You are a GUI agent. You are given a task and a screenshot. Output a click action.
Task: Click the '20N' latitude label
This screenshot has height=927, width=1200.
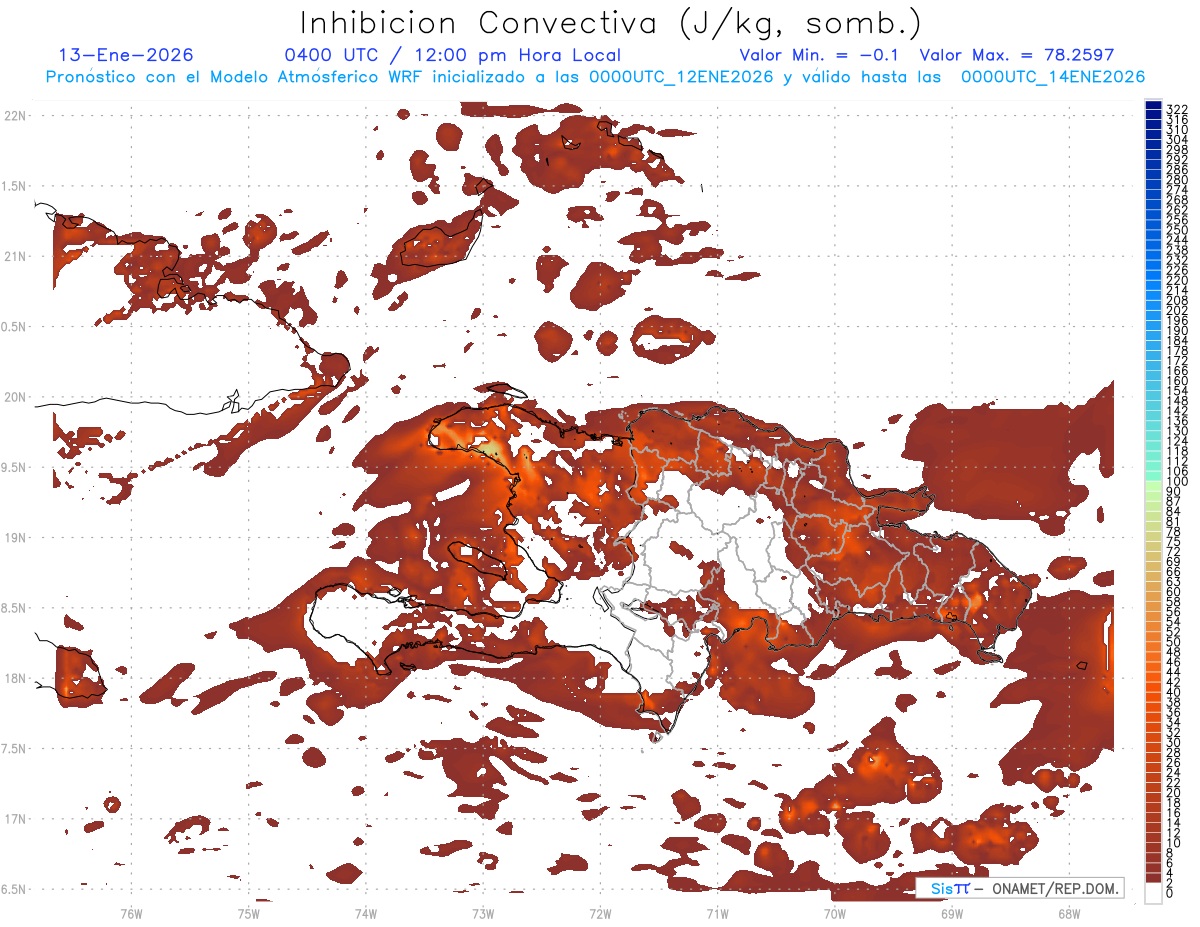[15, 397]
